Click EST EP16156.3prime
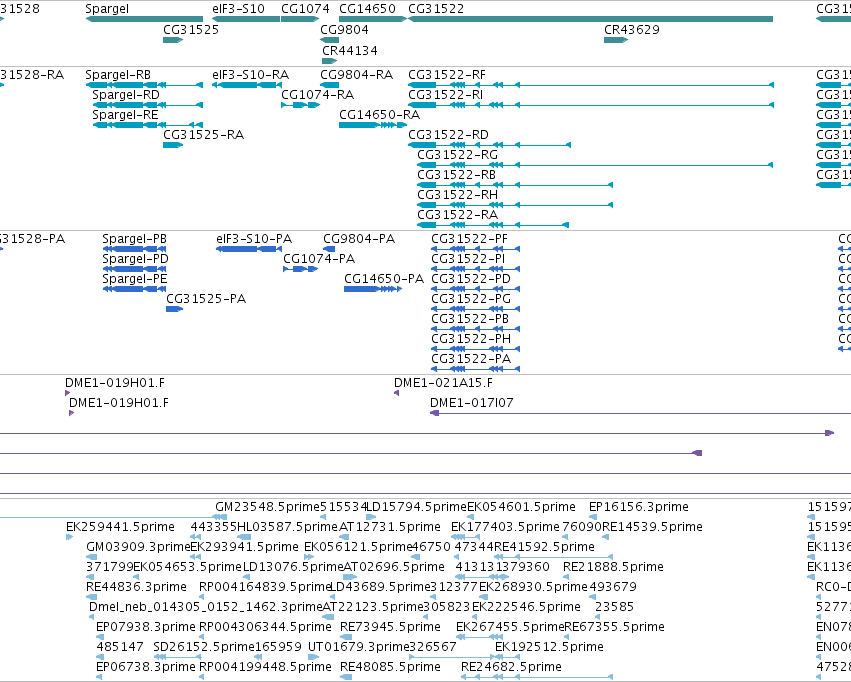Viewport: 851px width, 682px height. coord(638,507)
